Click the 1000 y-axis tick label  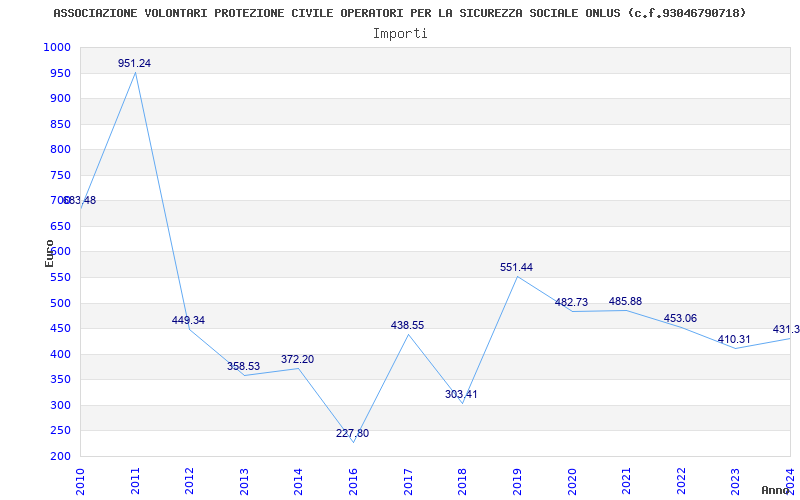pyautogui.click(x=57, y=47)
